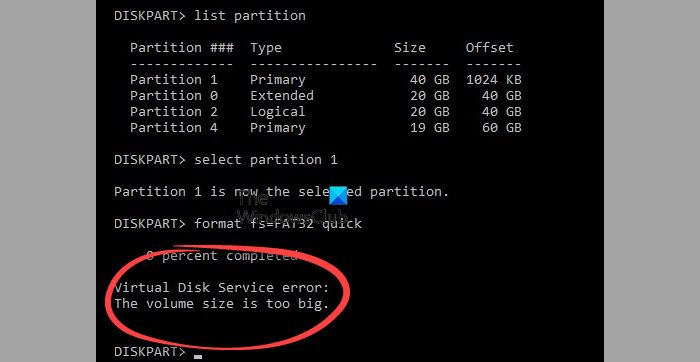This screenshot has height=362, width=700.
Task: Click the blinking cursor after the DISKPART prompt
Action: 198,357
